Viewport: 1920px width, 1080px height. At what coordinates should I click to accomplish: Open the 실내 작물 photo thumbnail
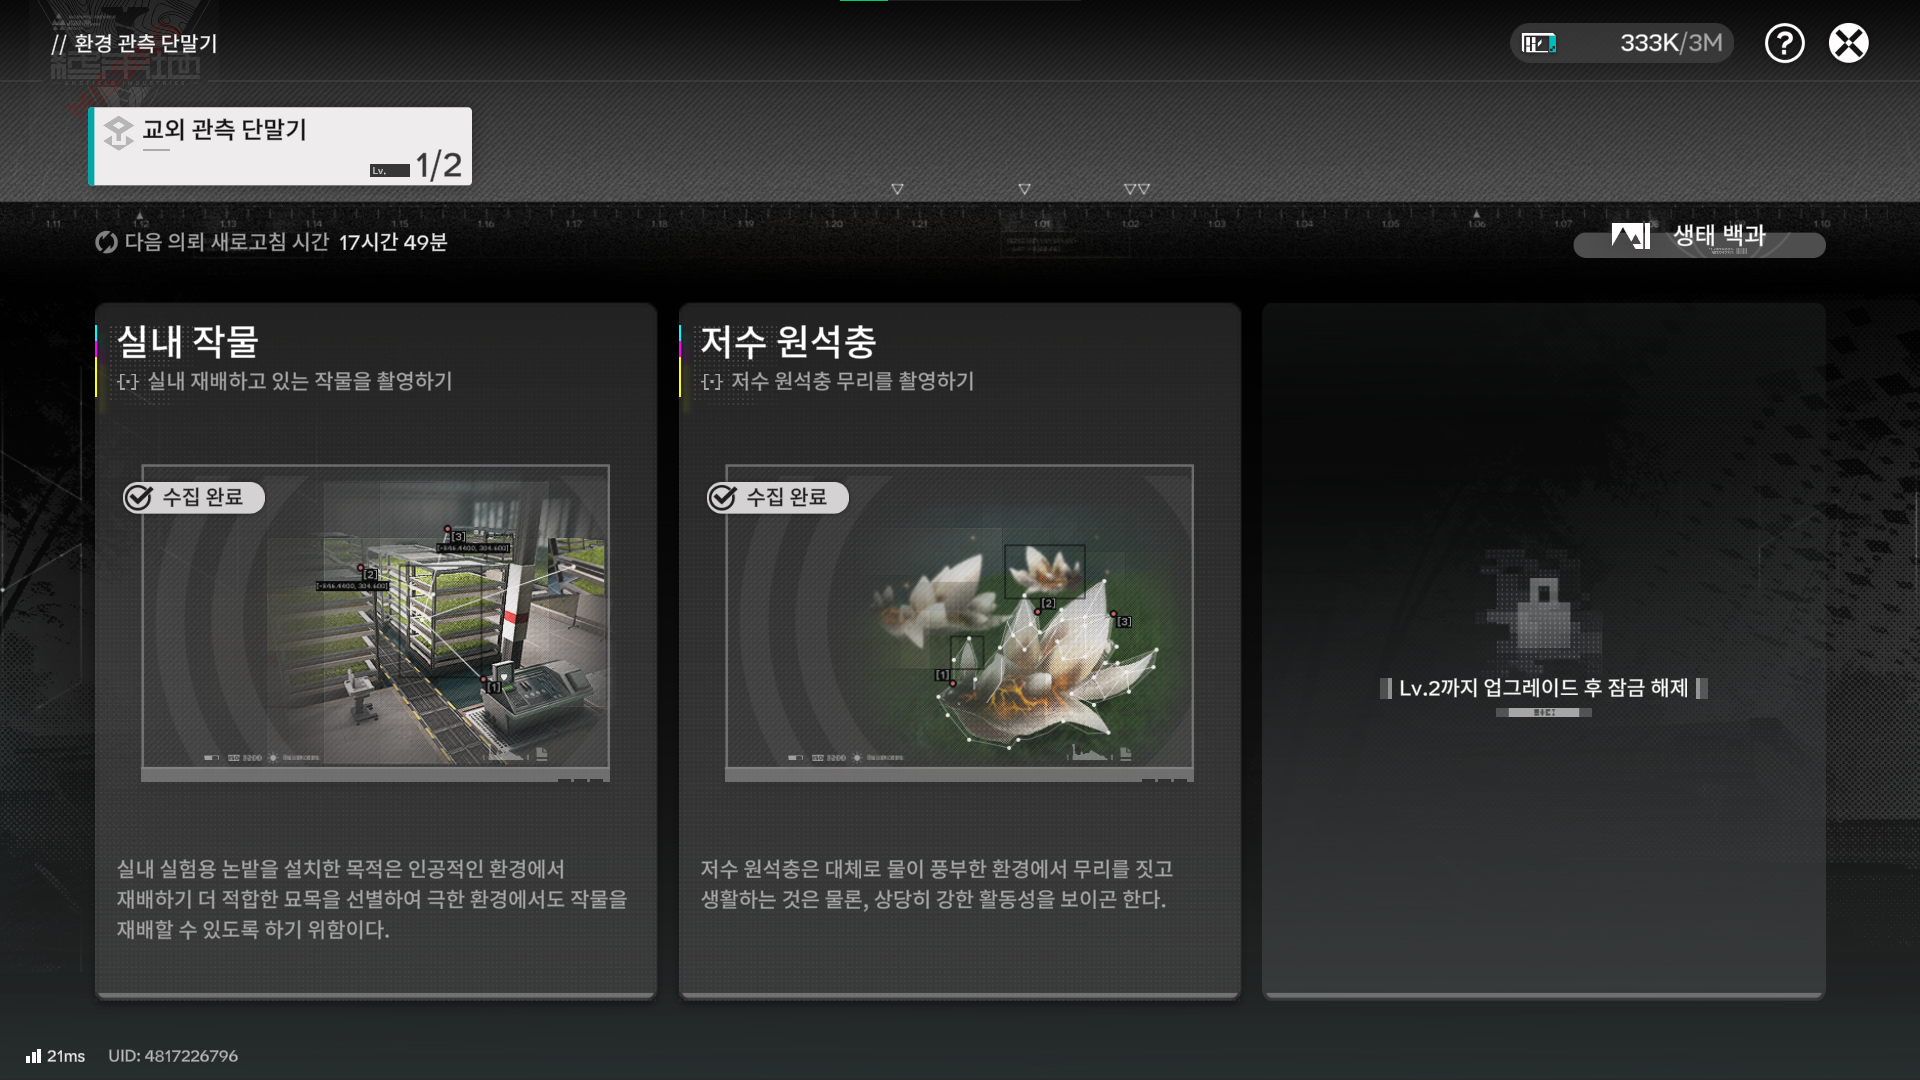point(375,622)
